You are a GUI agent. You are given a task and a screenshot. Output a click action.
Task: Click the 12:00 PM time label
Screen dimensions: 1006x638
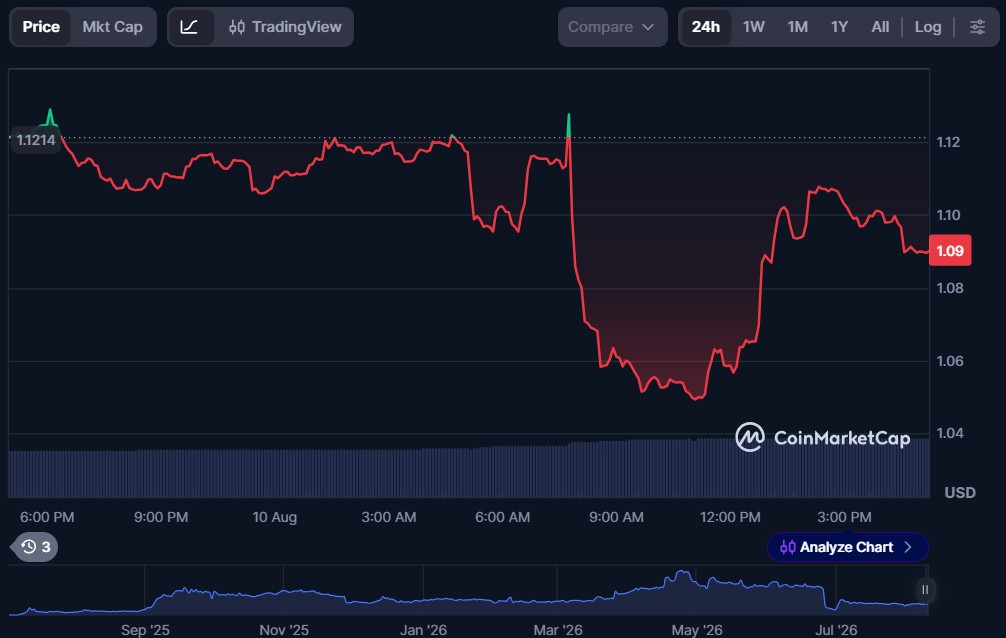[x=730, y=517]
